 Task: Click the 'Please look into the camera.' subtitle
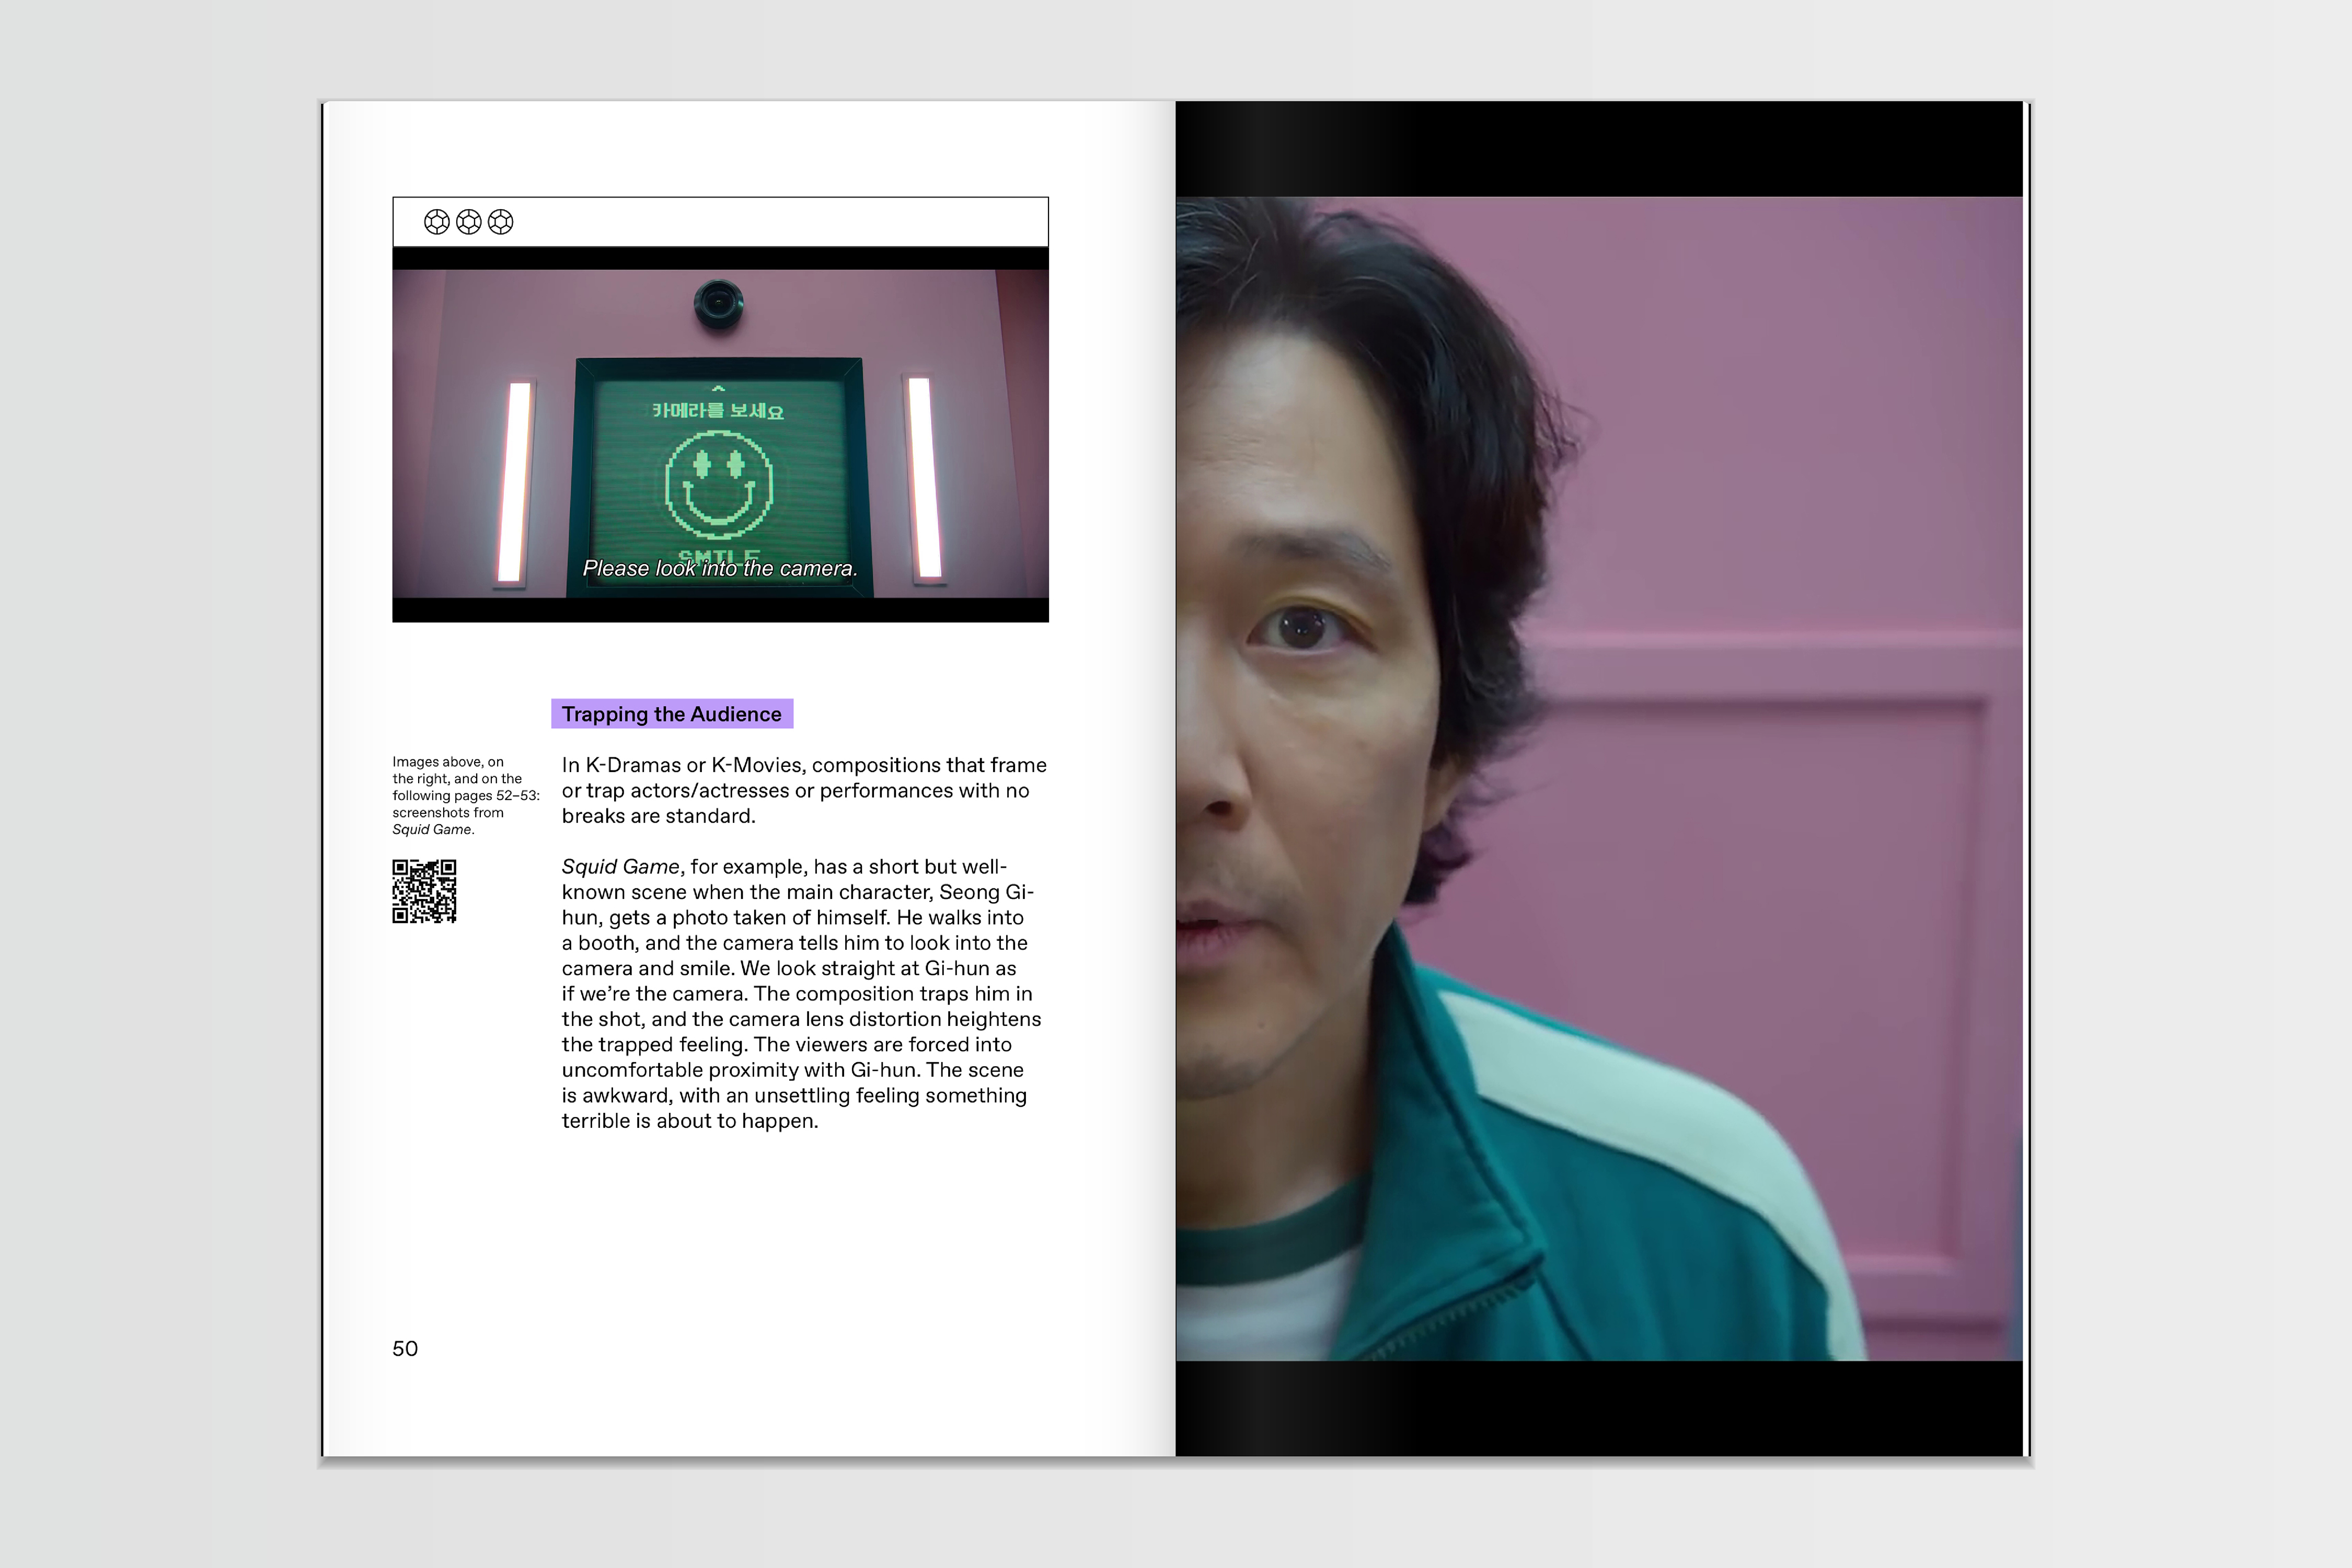(719, 569)
